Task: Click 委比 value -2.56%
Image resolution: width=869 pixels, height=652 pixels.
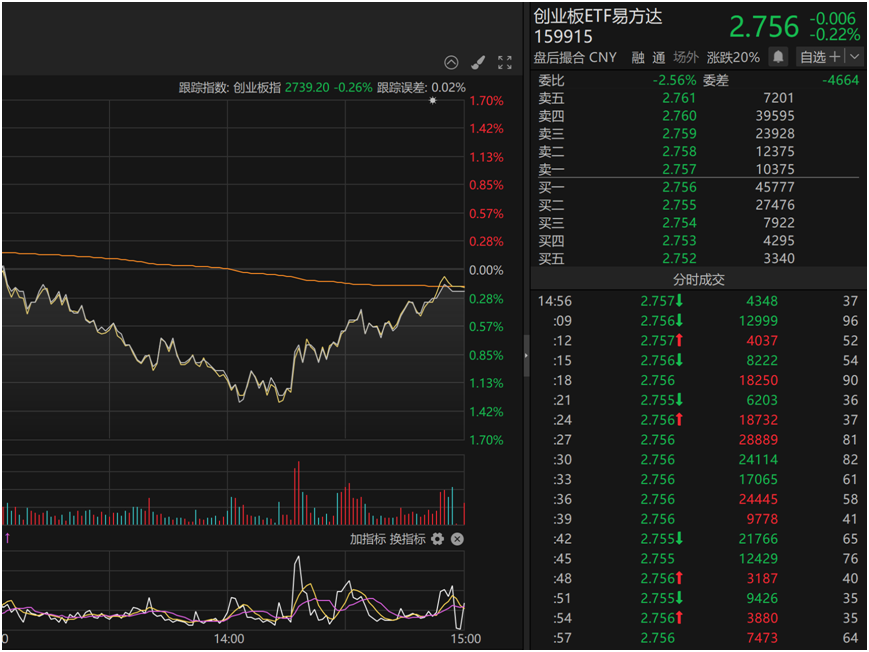Action: tap(674, 80)
